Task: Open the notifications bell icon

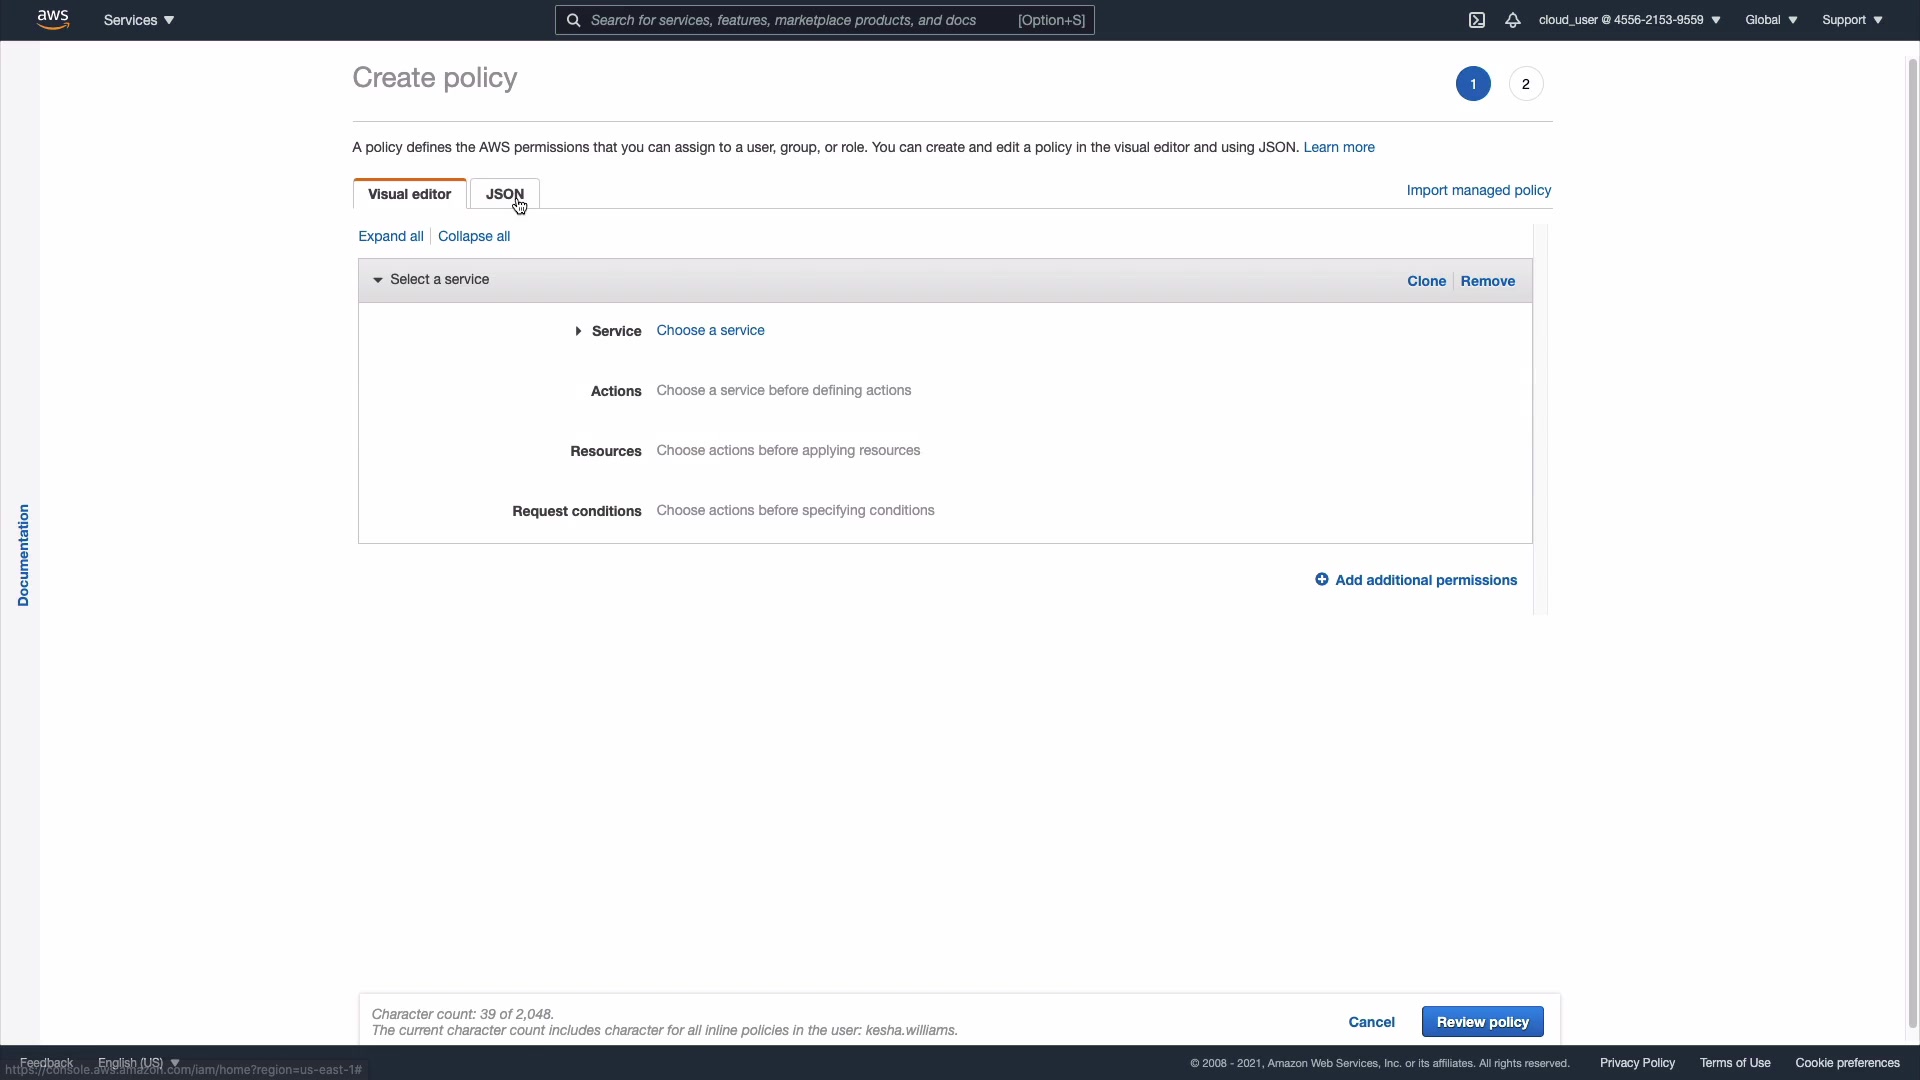Action: [x=1512, y=20]
